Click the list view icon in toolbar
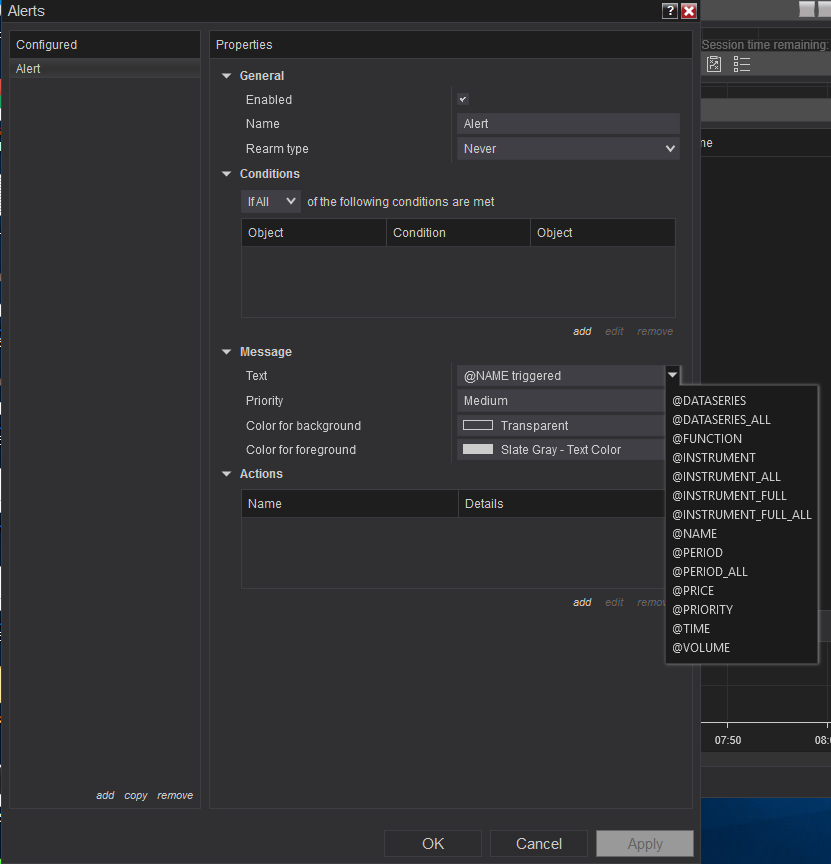Viewport: 831px width, 864px height. pos(742,64)
